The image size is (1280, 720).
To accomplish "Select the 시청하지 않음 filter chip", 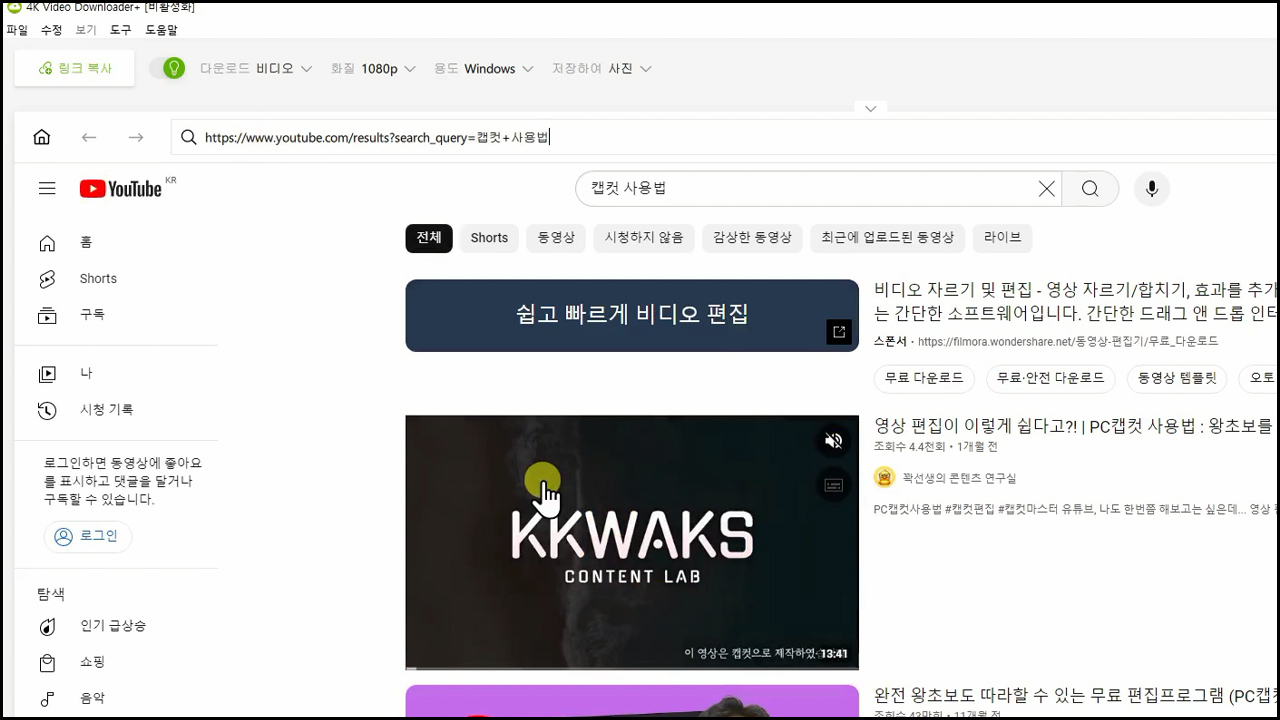I will 644,238.
